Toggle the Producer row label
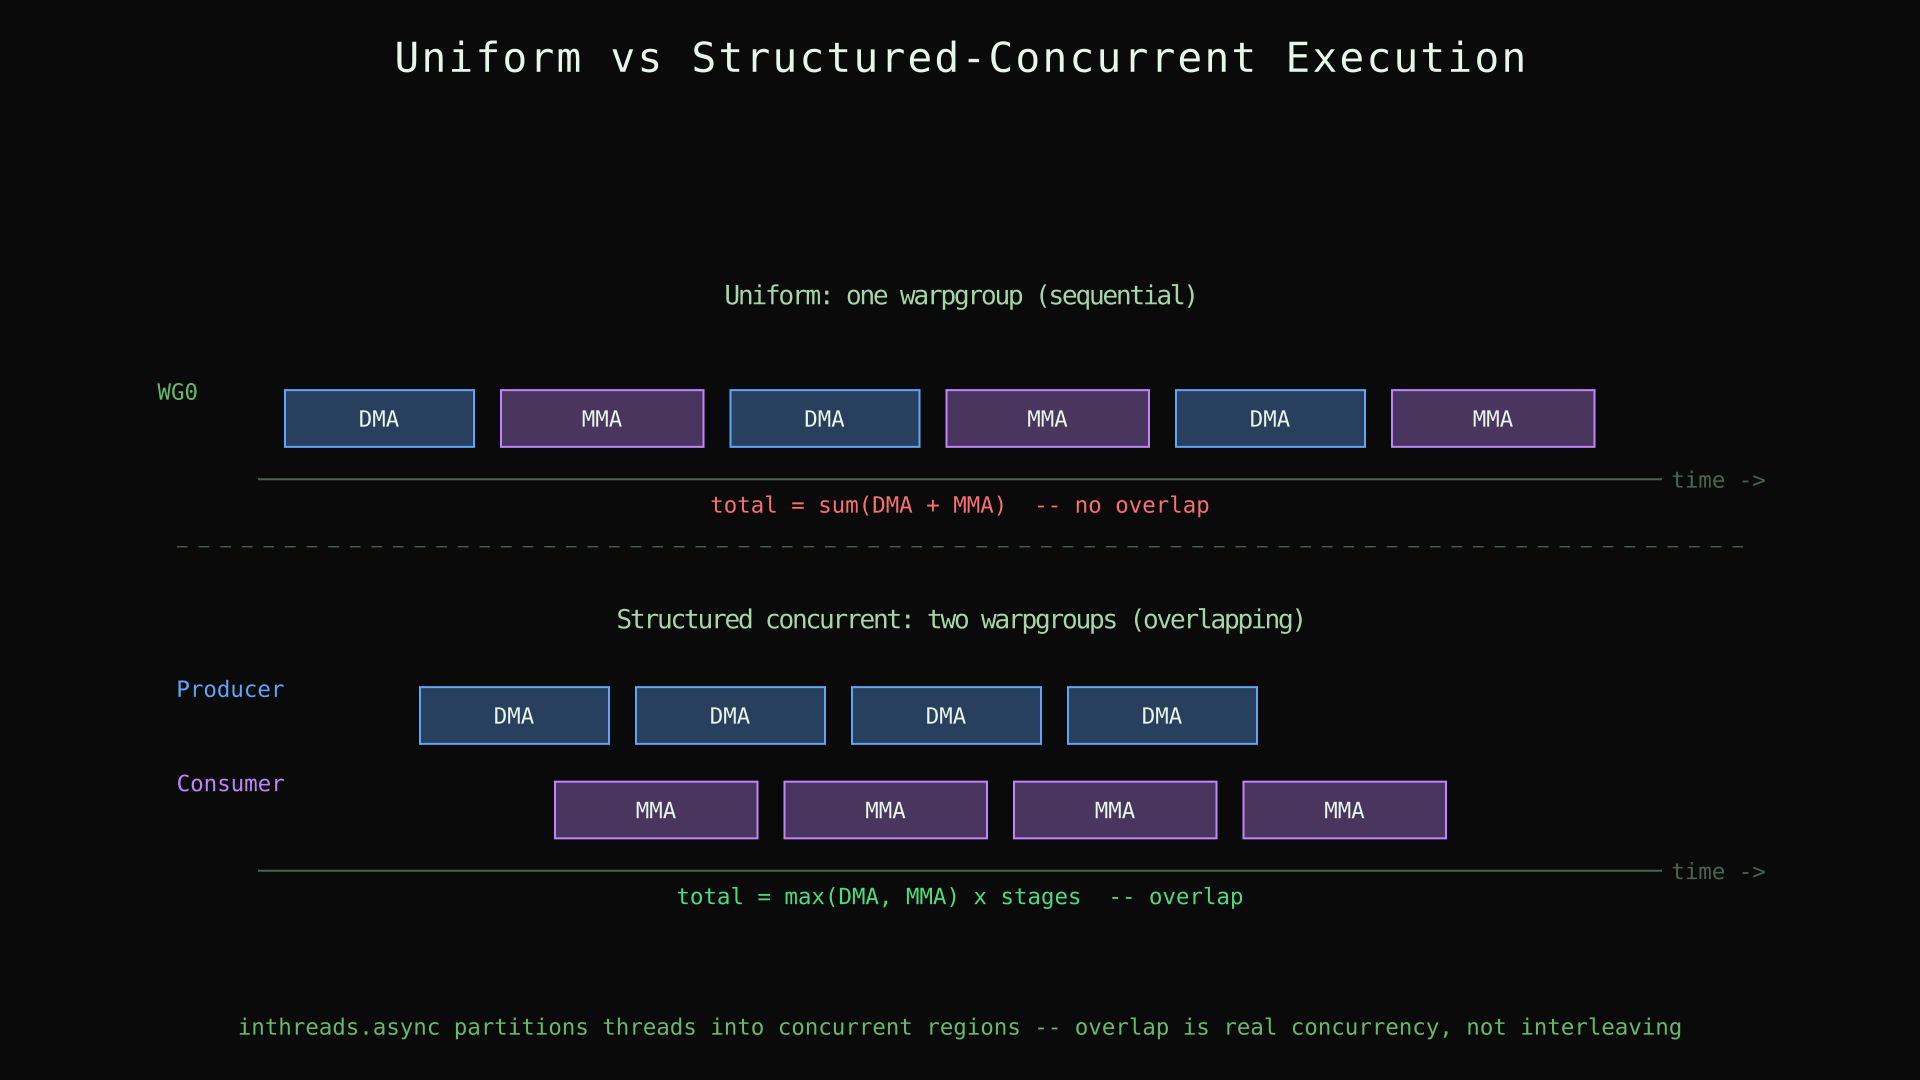The width and height of the screenshot is (1920, 1080). coord(230,689)
